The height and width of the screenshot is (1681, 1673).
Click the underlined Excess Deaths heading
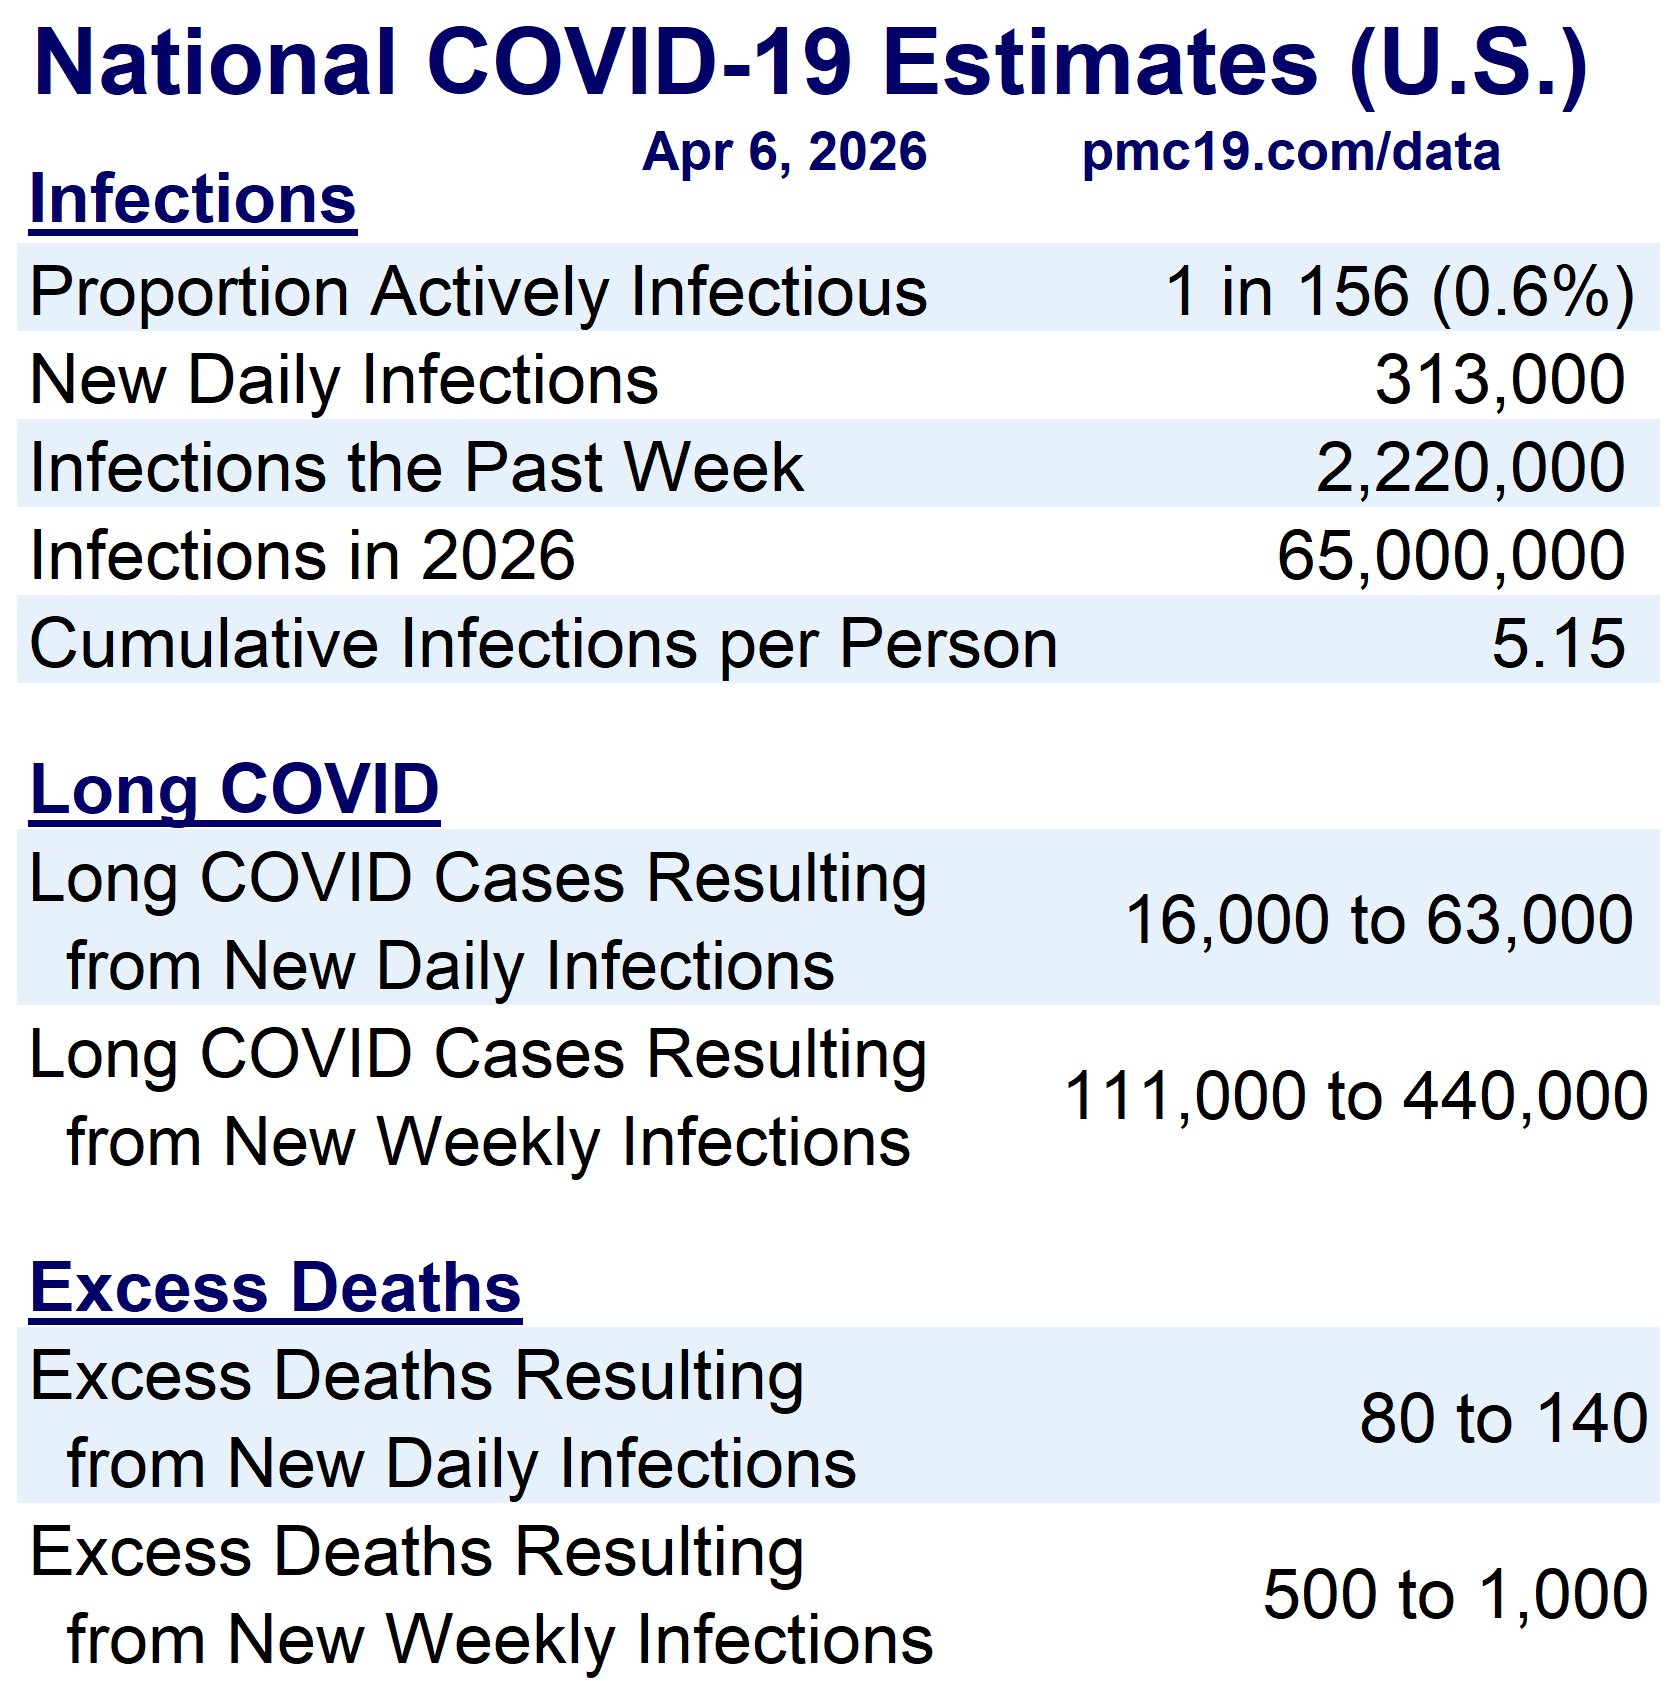point(276,1287)
